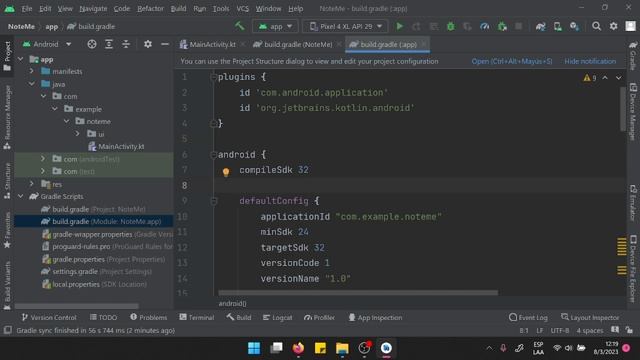640x360 pixels.
Task: Click Select Opened File target icon
Action: coord(92,44)
